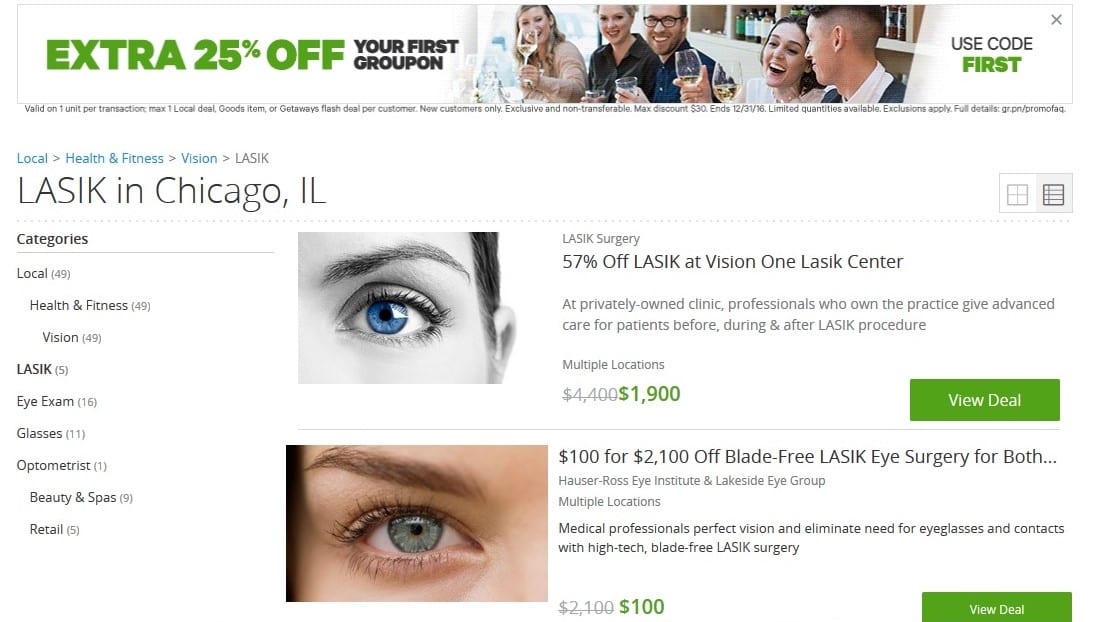Open Health & Fitness breadcrumb link

[114, 158]
